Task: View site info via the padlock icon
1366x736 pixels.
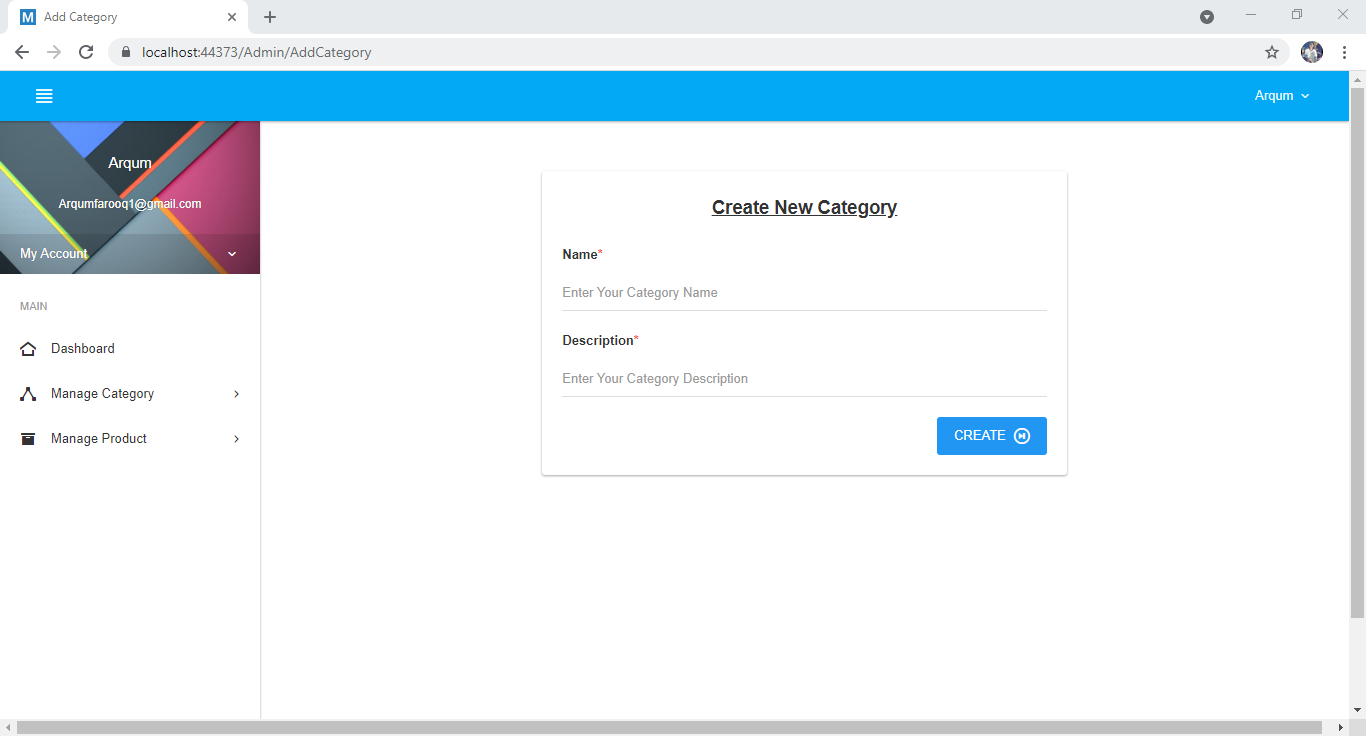Action: [x=126, y=52]
